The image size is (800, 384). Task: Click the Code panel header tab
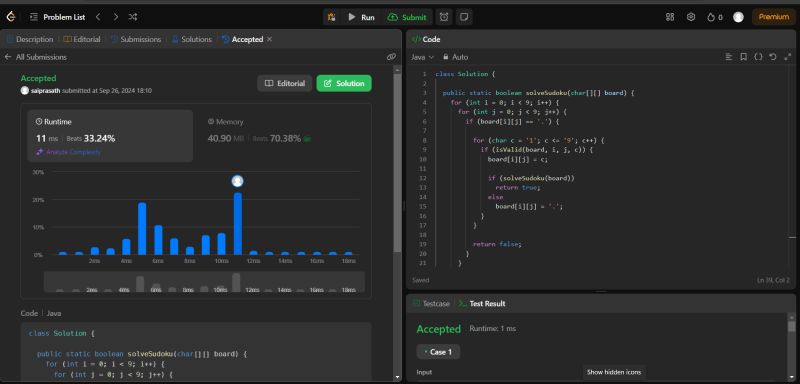click(426, 39)
